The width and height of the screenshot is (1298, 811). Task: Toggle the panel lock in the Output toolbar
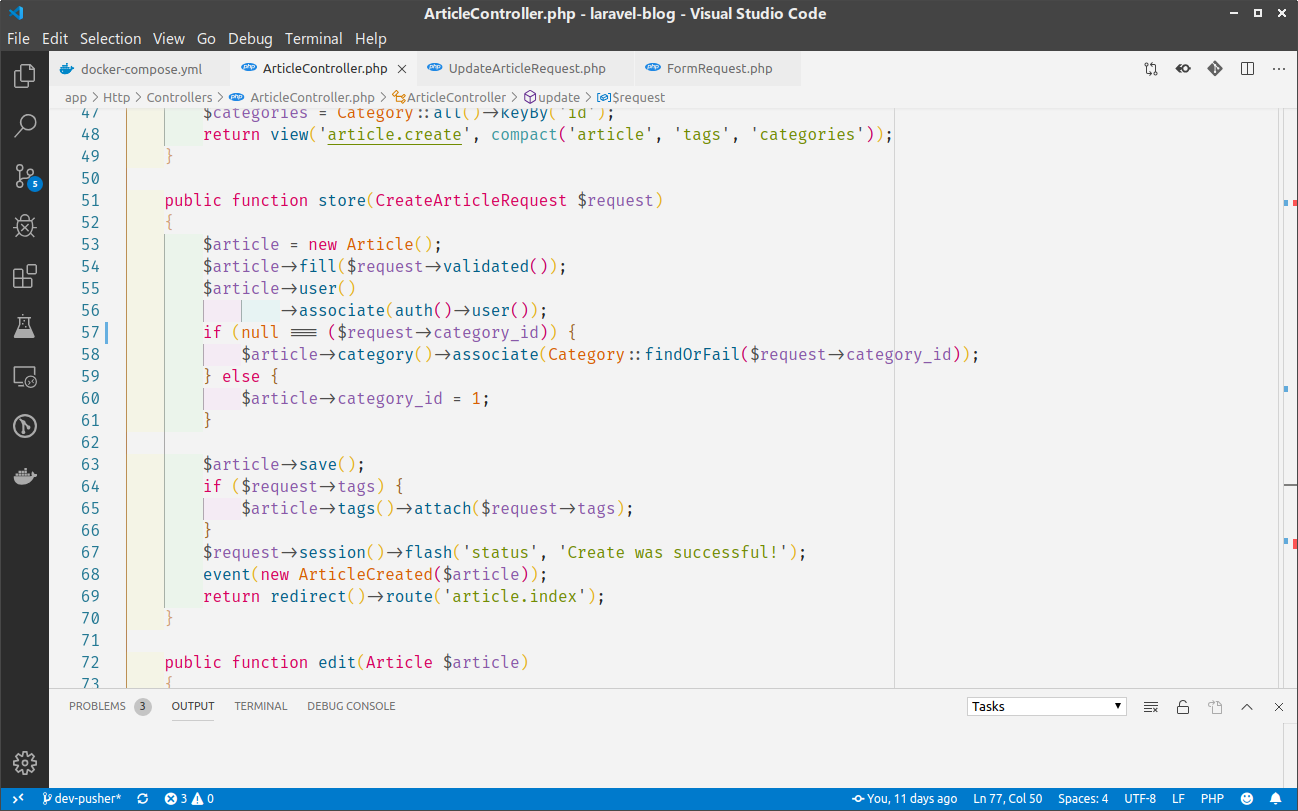[x=1183, y=707]
